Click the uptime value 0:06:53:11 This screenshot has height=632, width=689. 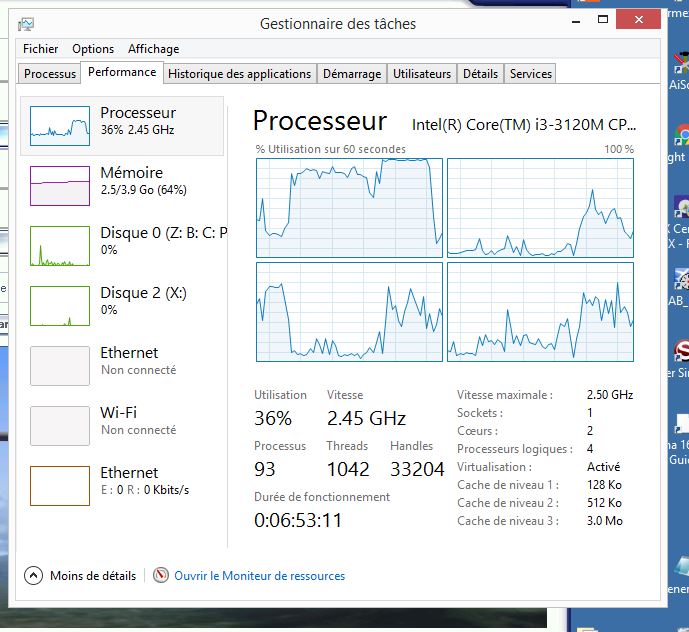click(x=298, y=520)
